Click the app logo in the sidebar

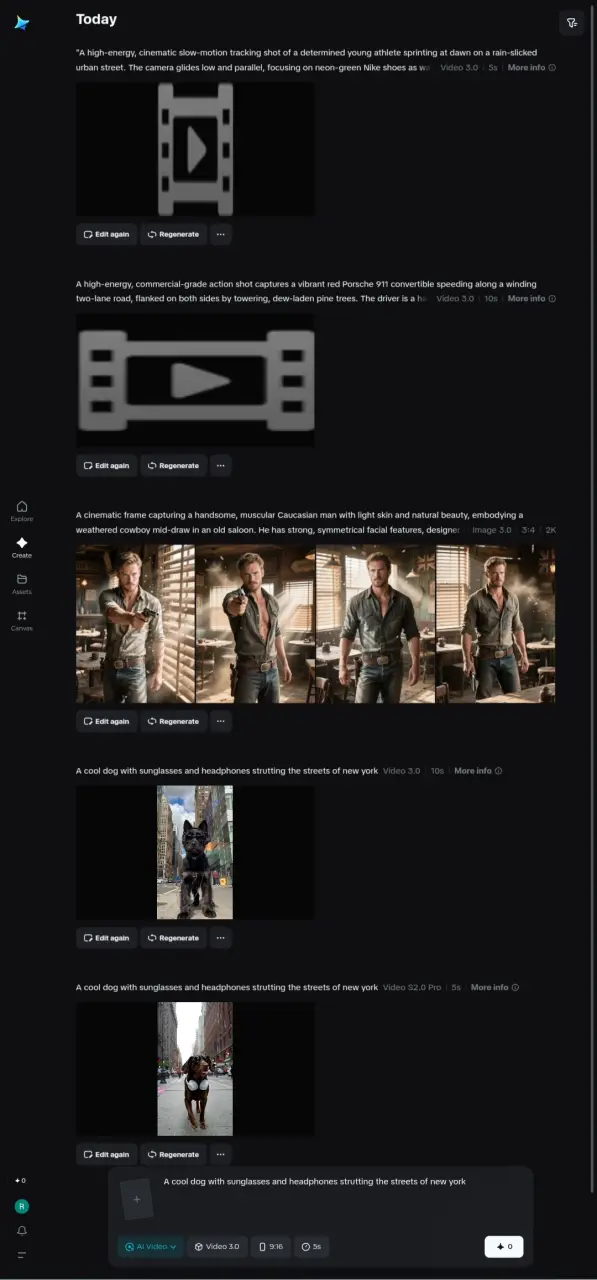(22, 23)
